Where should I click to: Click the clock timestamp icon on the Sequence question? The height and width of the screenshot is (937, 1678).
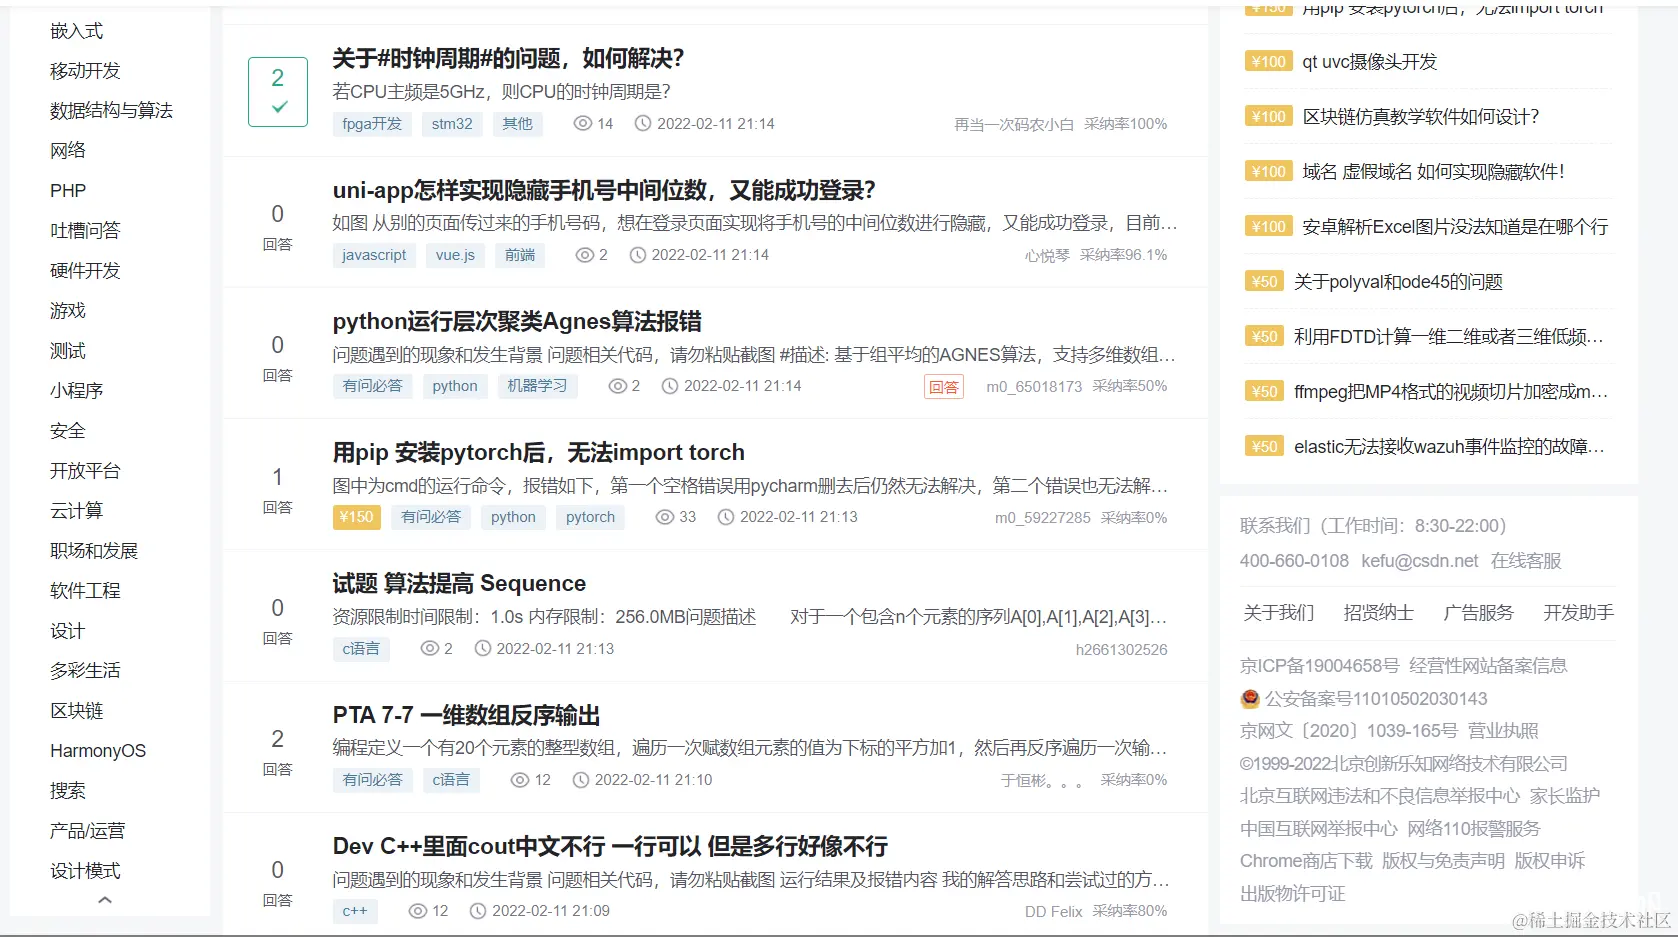[481, 648]
